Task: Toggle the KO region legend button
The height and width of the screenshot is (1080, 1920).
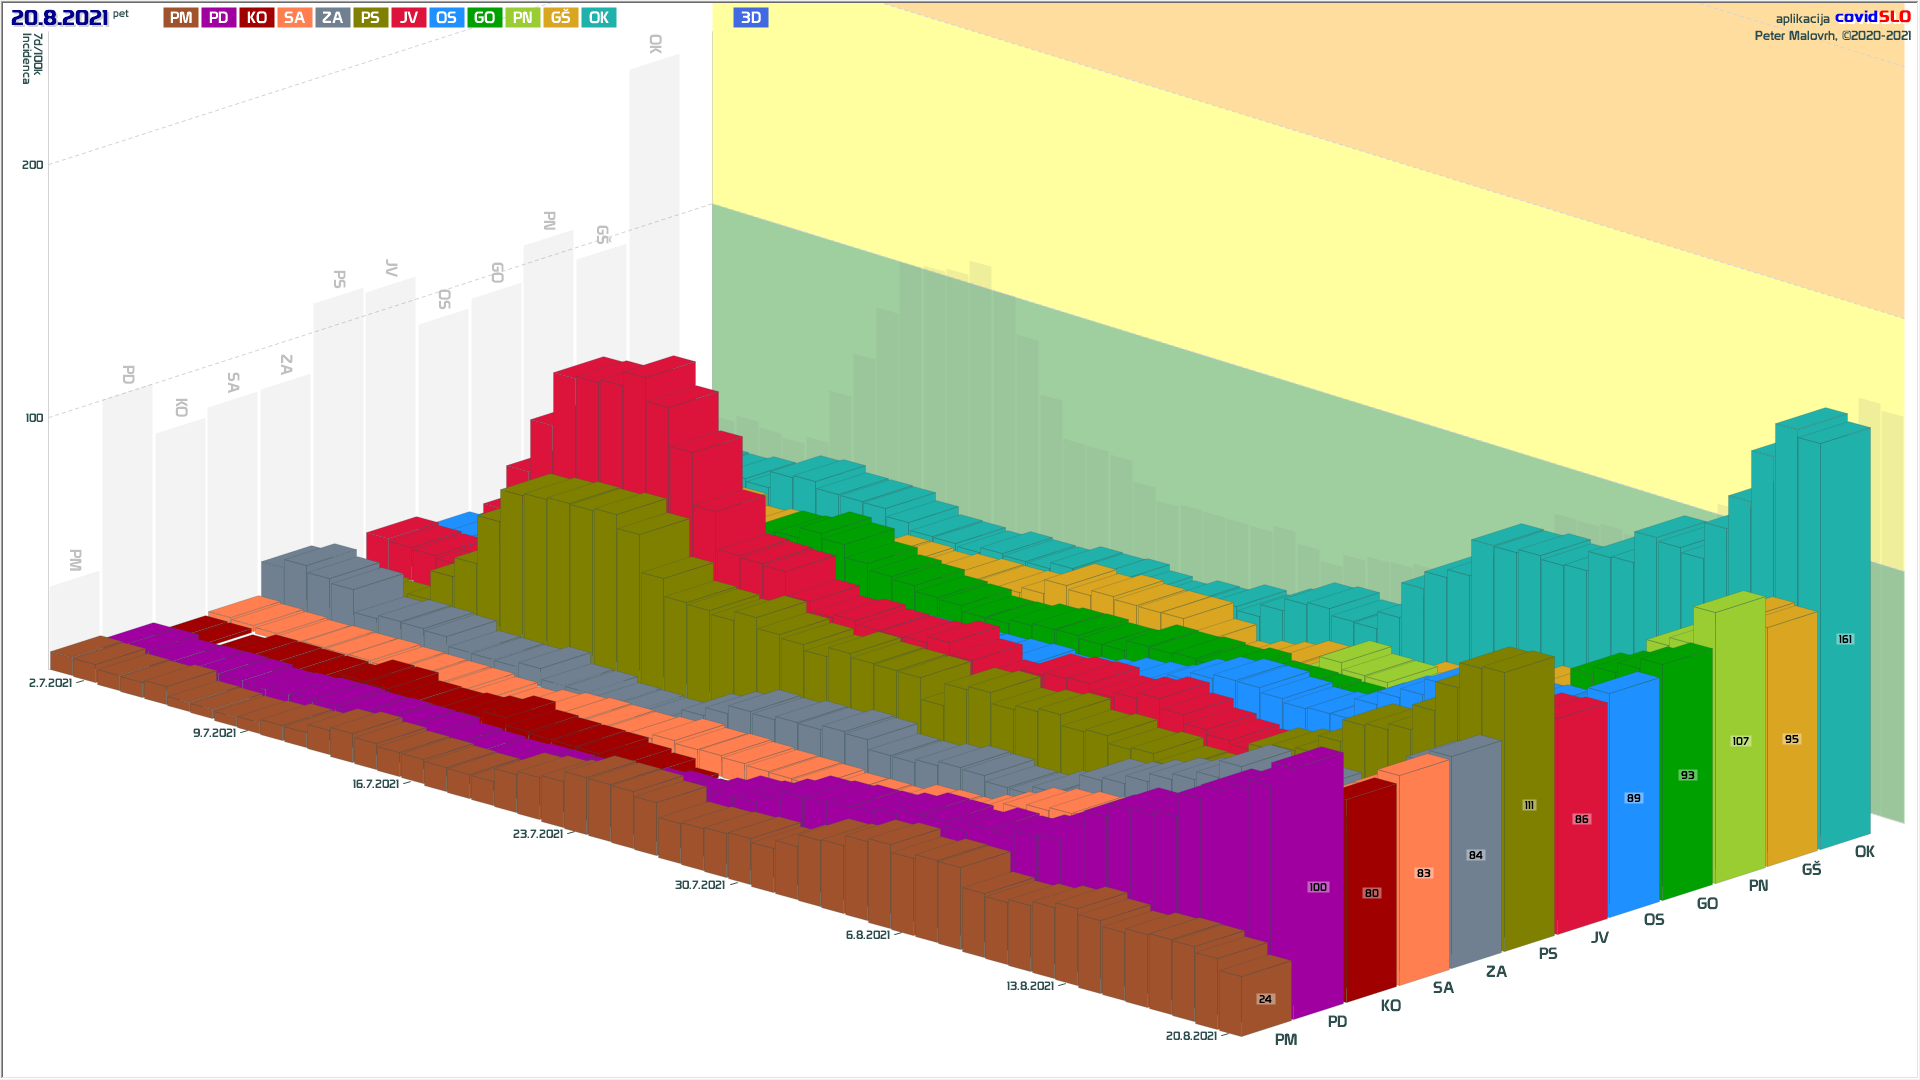Action: (x=257, y=18)
